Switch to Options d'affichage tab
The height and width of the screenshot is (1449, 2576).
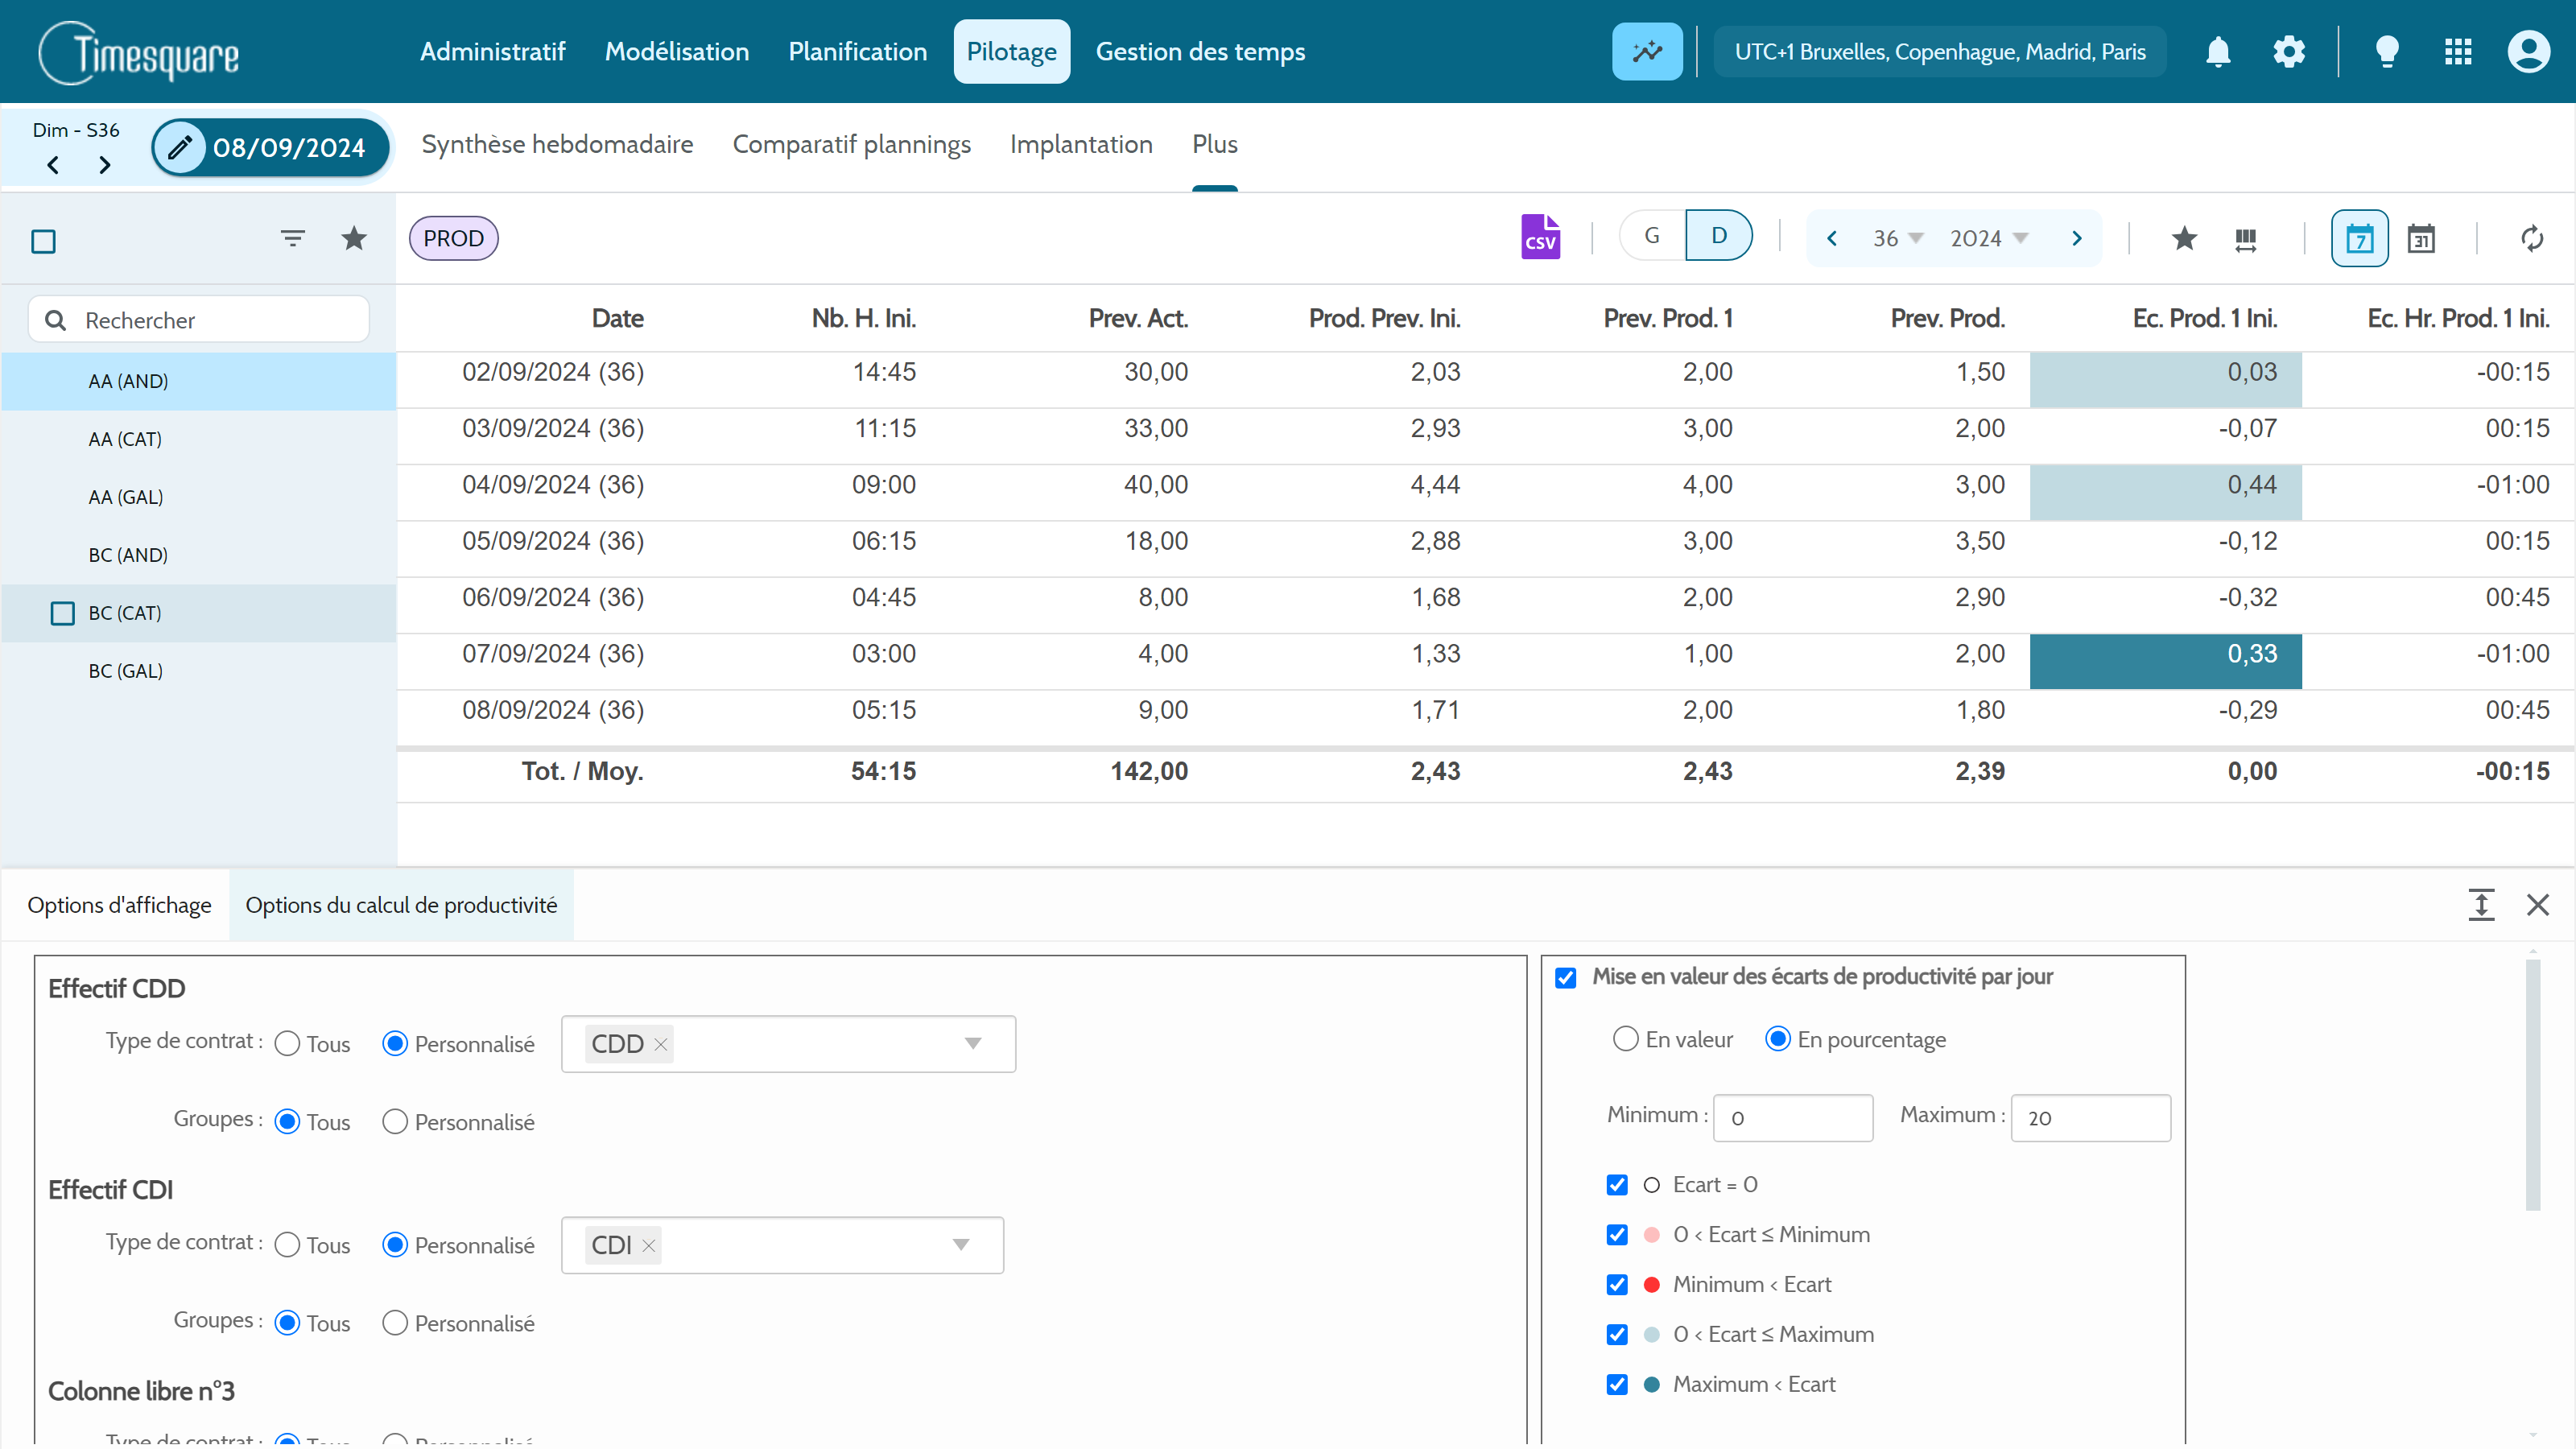coord(119,905)
